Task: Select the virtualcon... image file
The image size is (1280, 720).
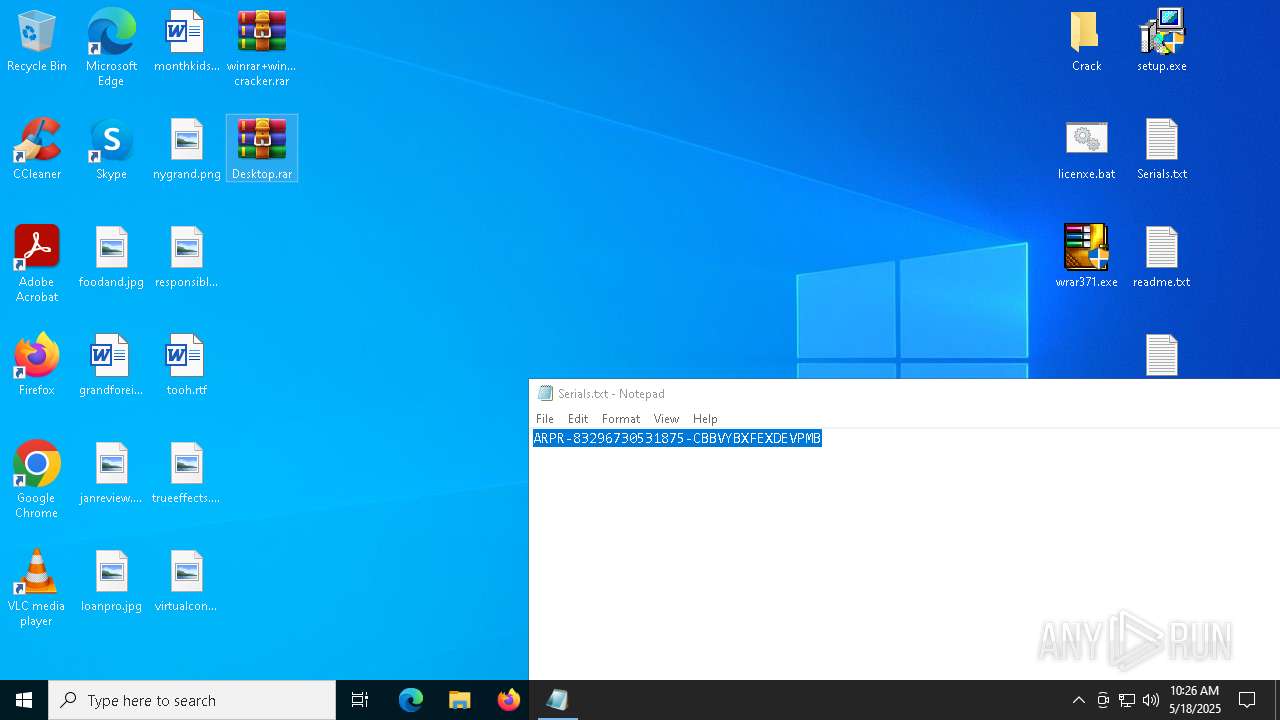Action: pos(186,582)
